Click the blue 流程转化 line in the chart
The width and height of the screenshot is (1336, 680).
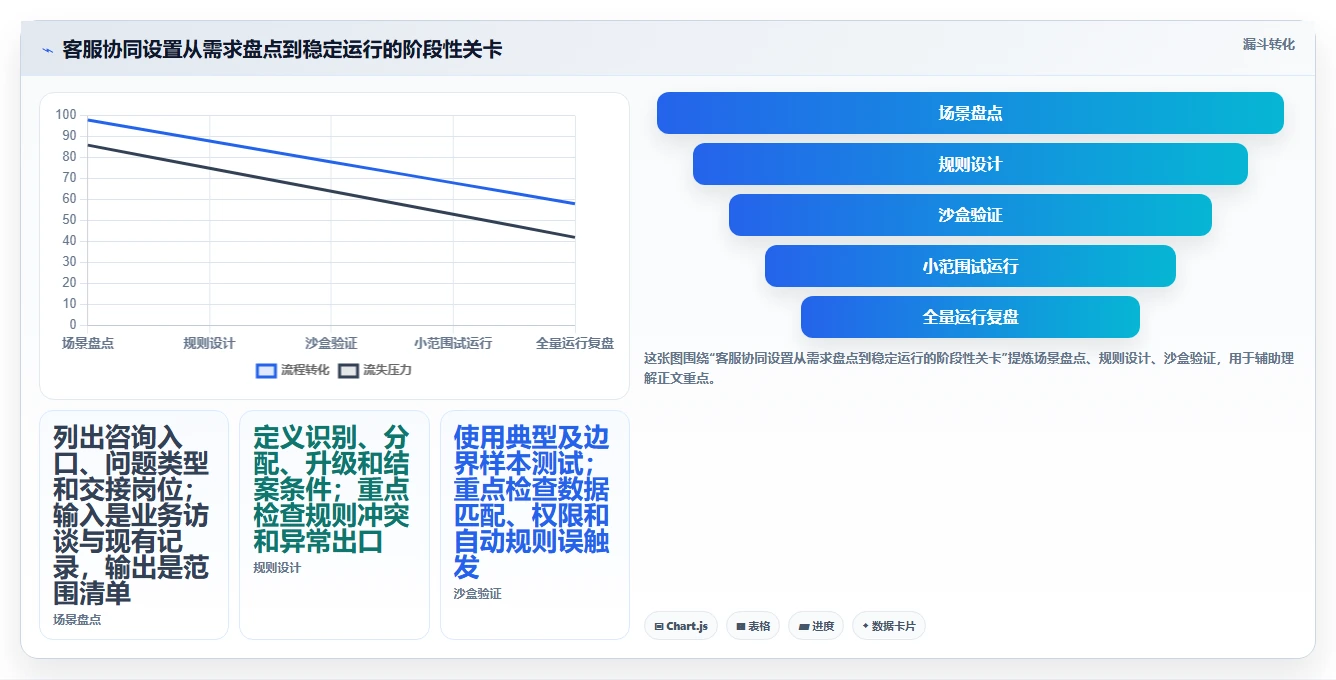[331, 162]
